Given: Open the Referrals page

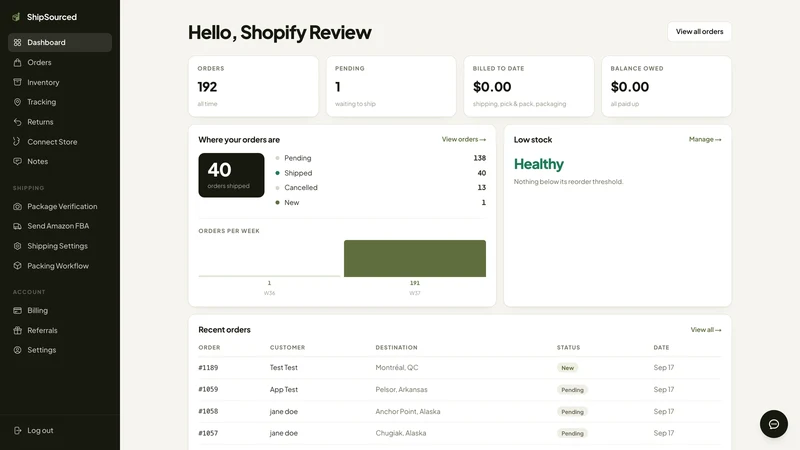Looking at the screenshot, I should (x=60, y=330).
